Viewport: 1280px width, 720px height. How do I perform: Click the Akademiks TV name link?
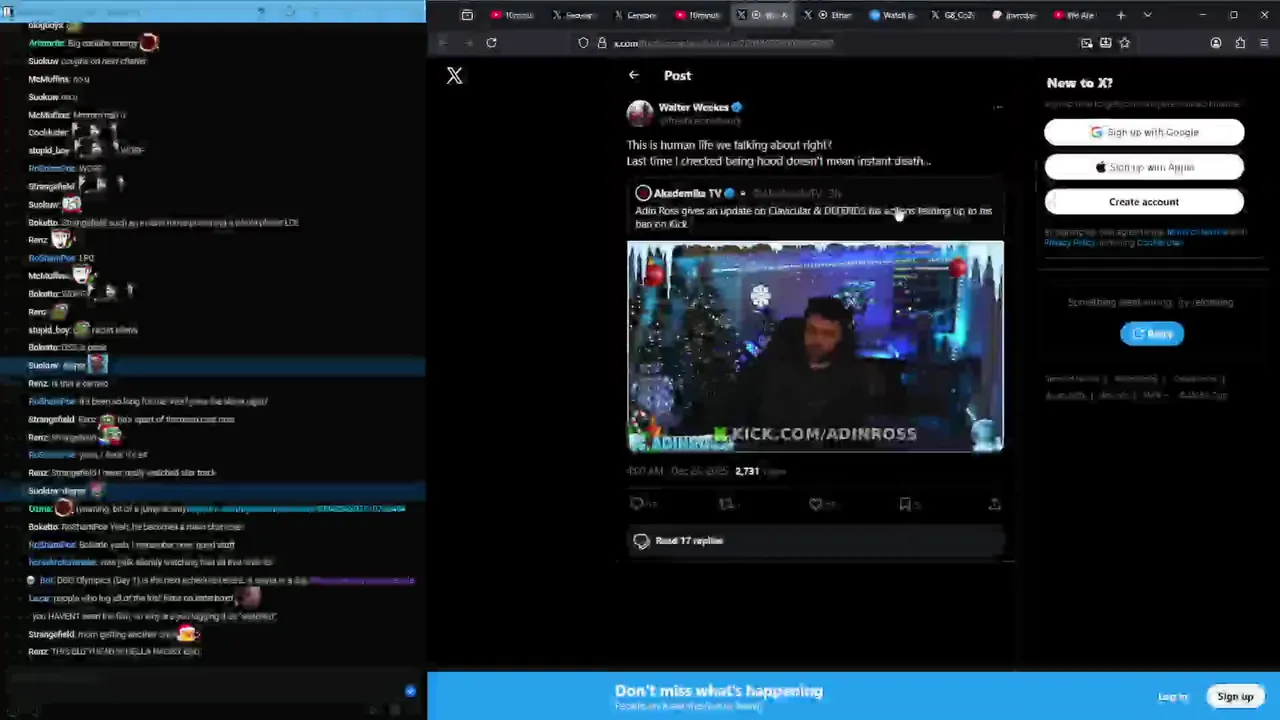tap(687, 193)
